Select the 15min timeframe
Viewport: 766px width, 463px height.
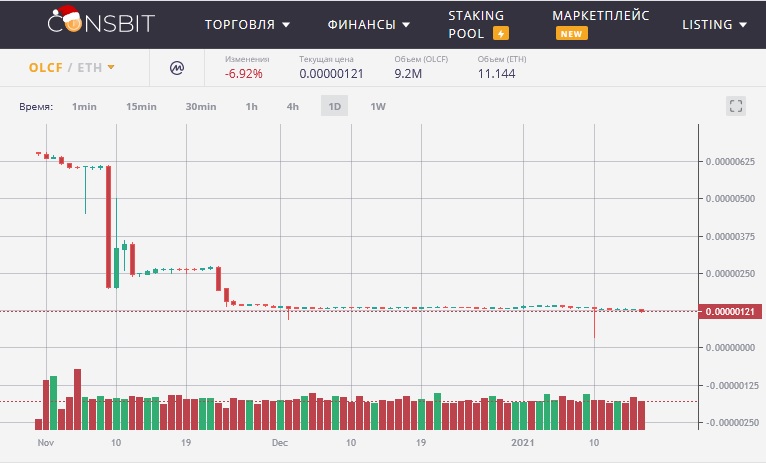tap(141, 106)
